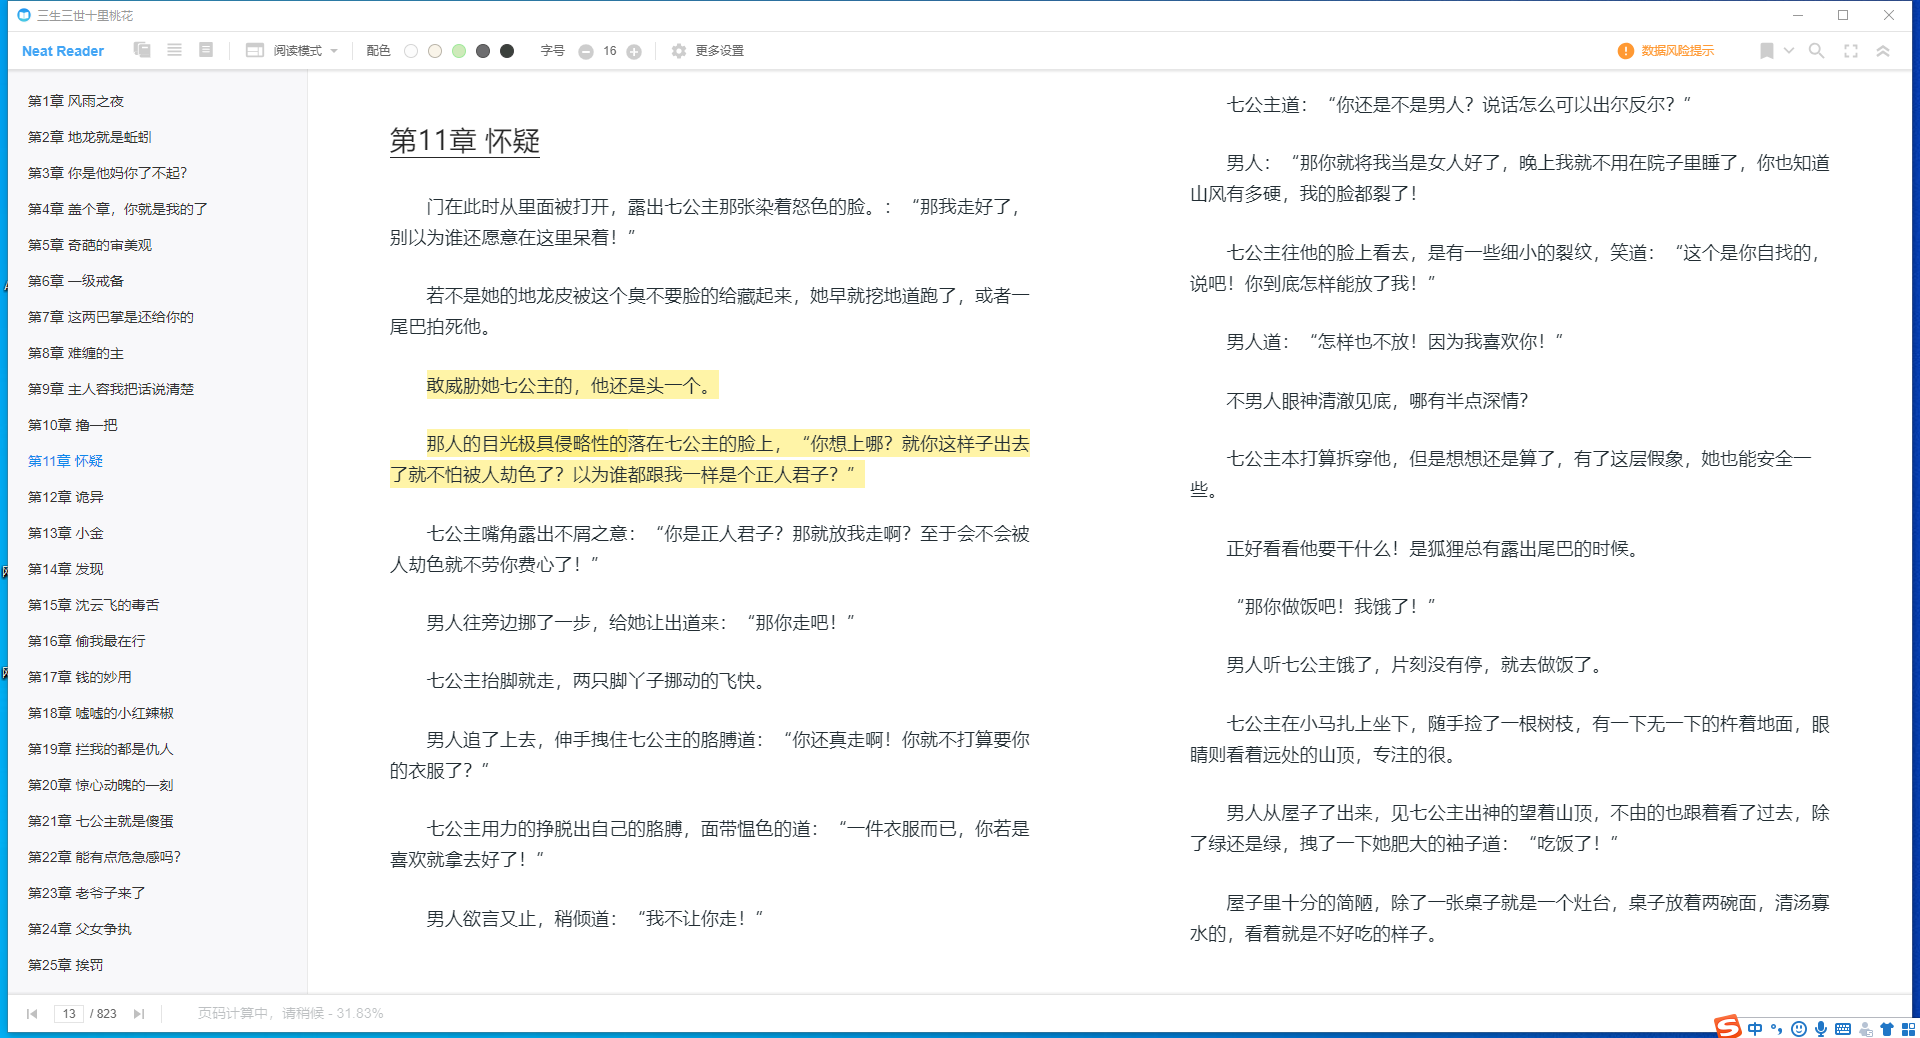Open the notes page icon in toolbar
This screenshot has width=1920, height=1038.
[206, 50]
